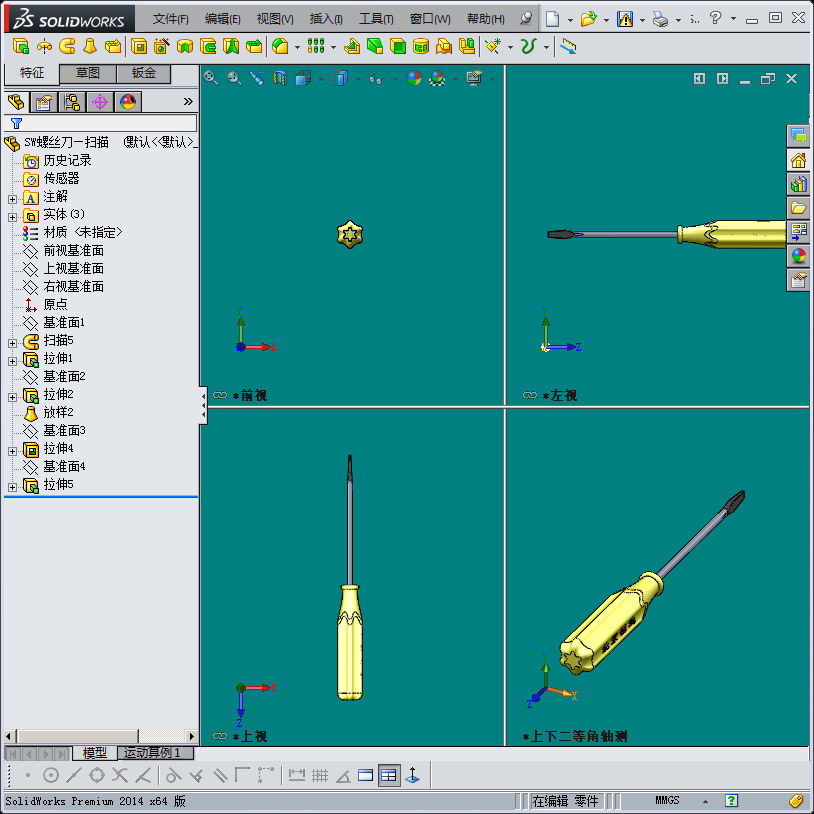Select the Wrap tool
Screen dimensions: 814x814
pyautogui.click(x=421, y=47)
